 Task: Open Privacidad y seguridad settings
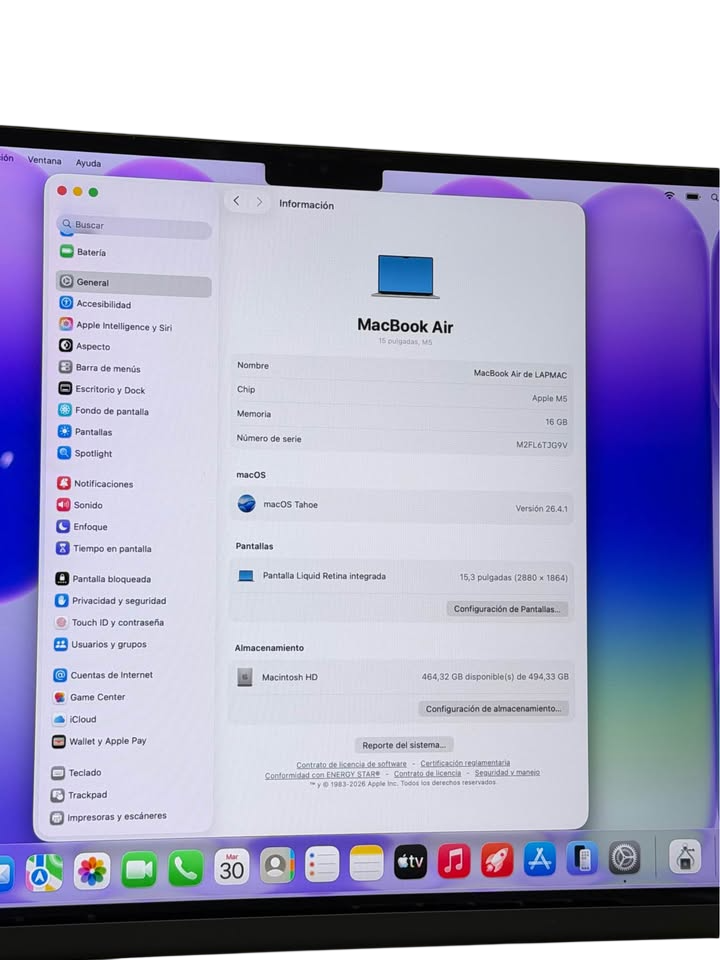coord(110,601)
